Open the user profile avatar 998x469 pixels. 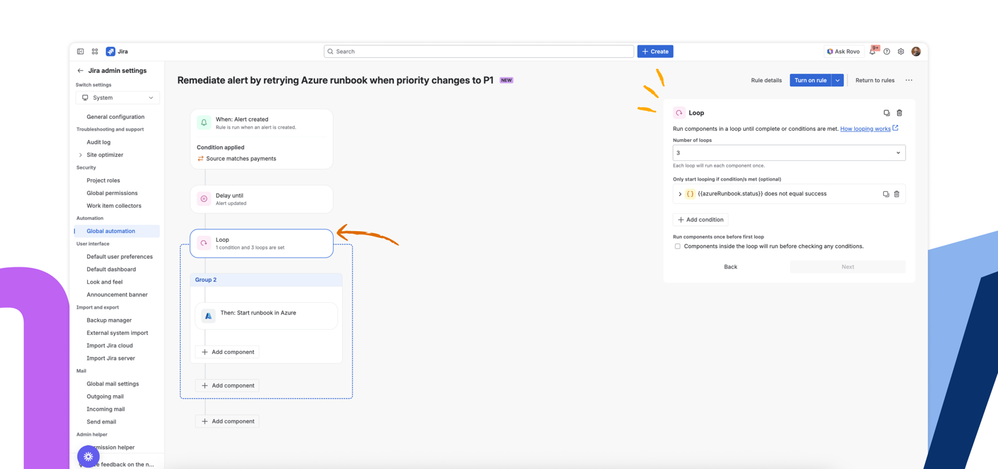point(916,52)
